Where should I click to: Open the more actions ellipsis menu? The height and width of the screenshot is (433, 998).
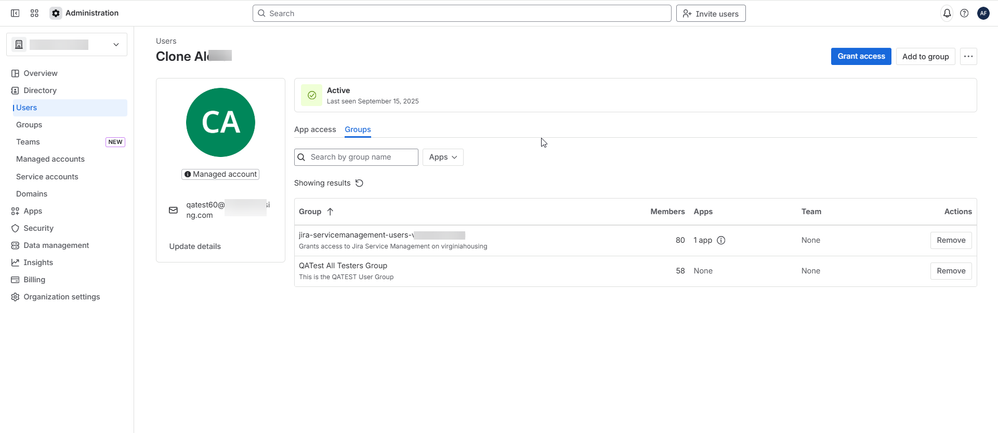[968, 56]
